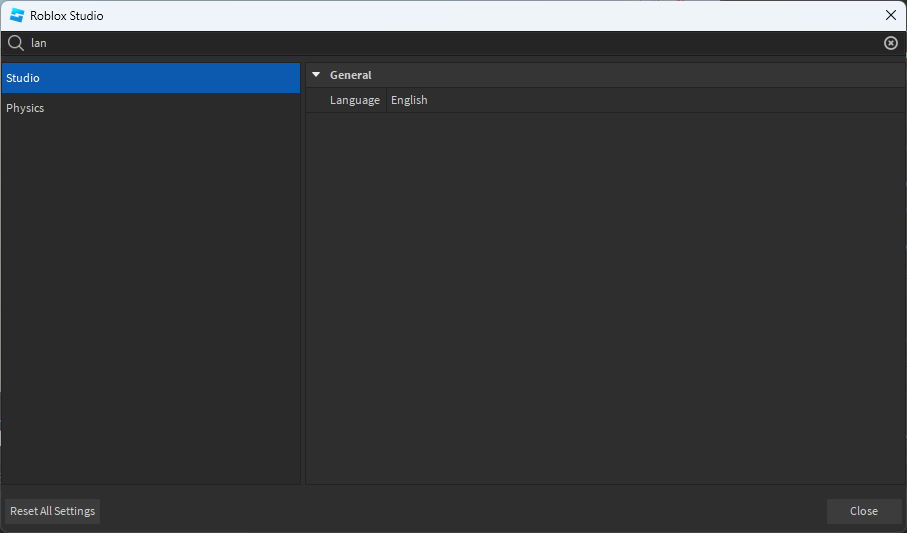
Task: Click the Close button at the bottom
Action: 864,511
